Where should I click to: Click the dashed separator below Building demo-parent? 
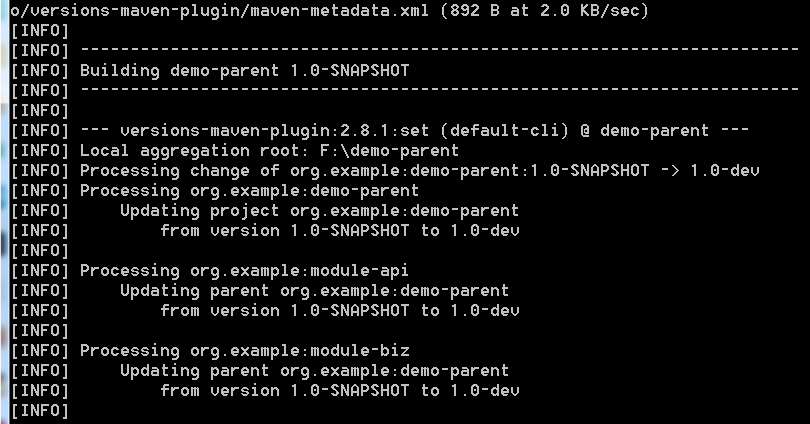(x=418, y=90)
